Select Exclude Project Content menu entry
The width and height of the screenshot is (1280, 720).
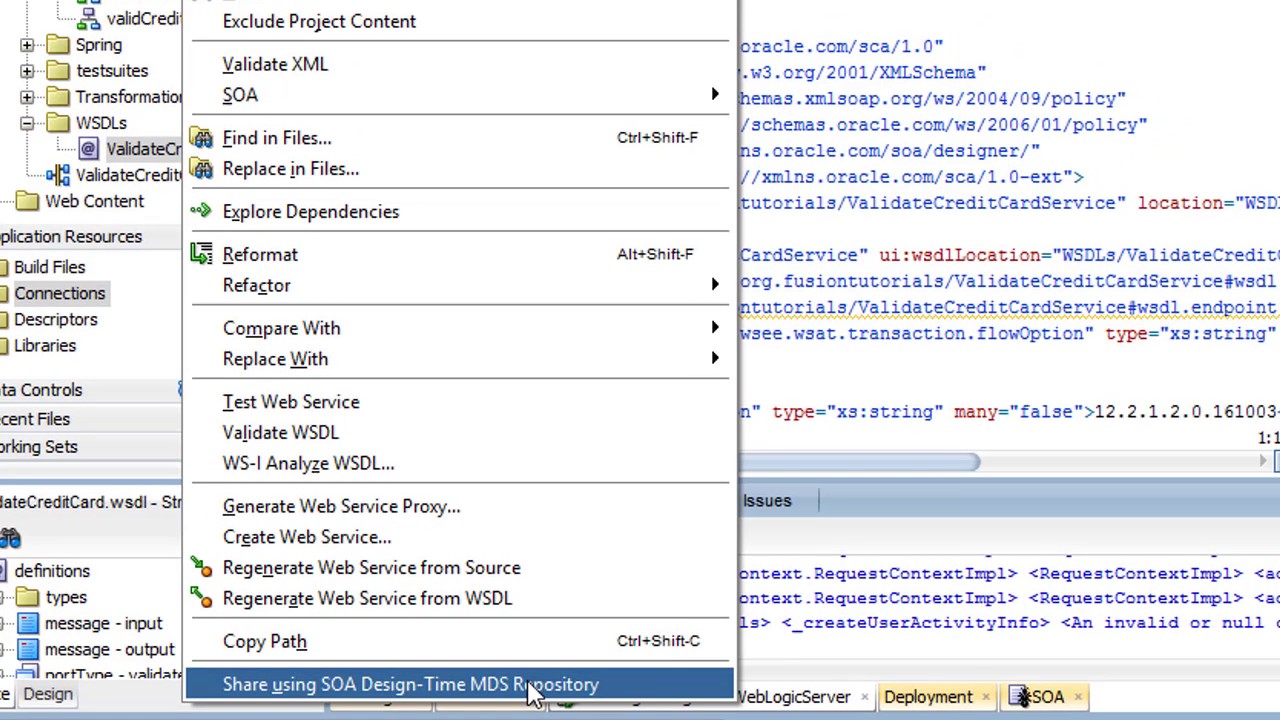click(x=319, y=21)
